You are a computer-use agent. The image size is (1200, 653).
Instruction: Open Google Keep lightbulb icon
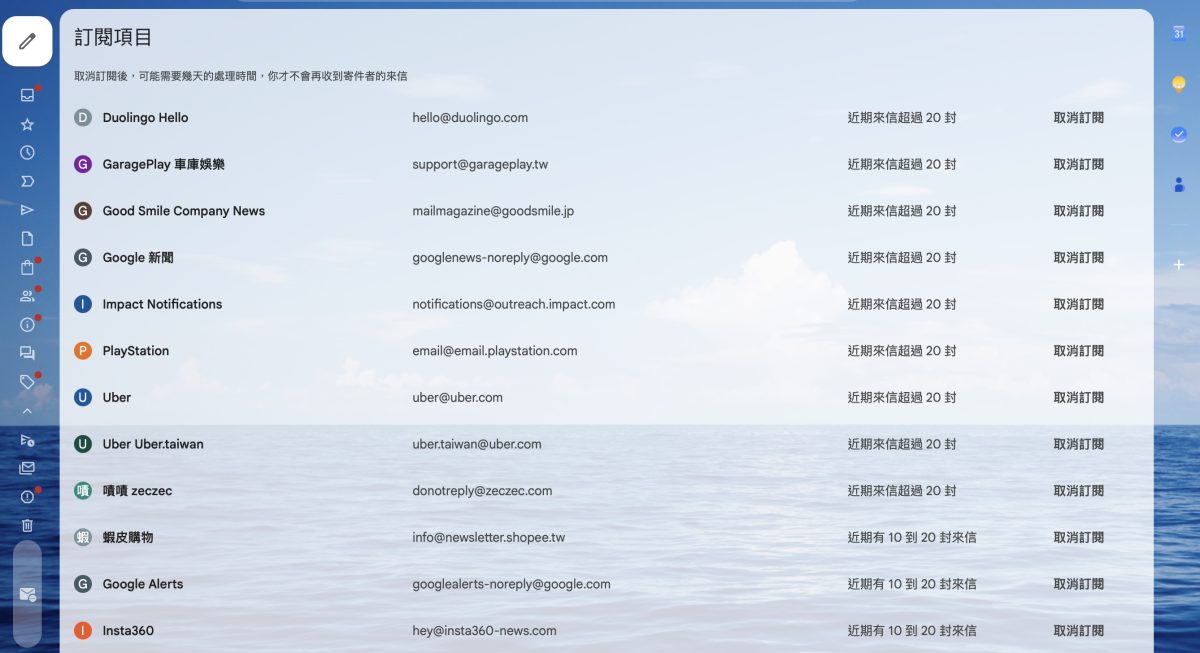click(x=1179, y=84)
